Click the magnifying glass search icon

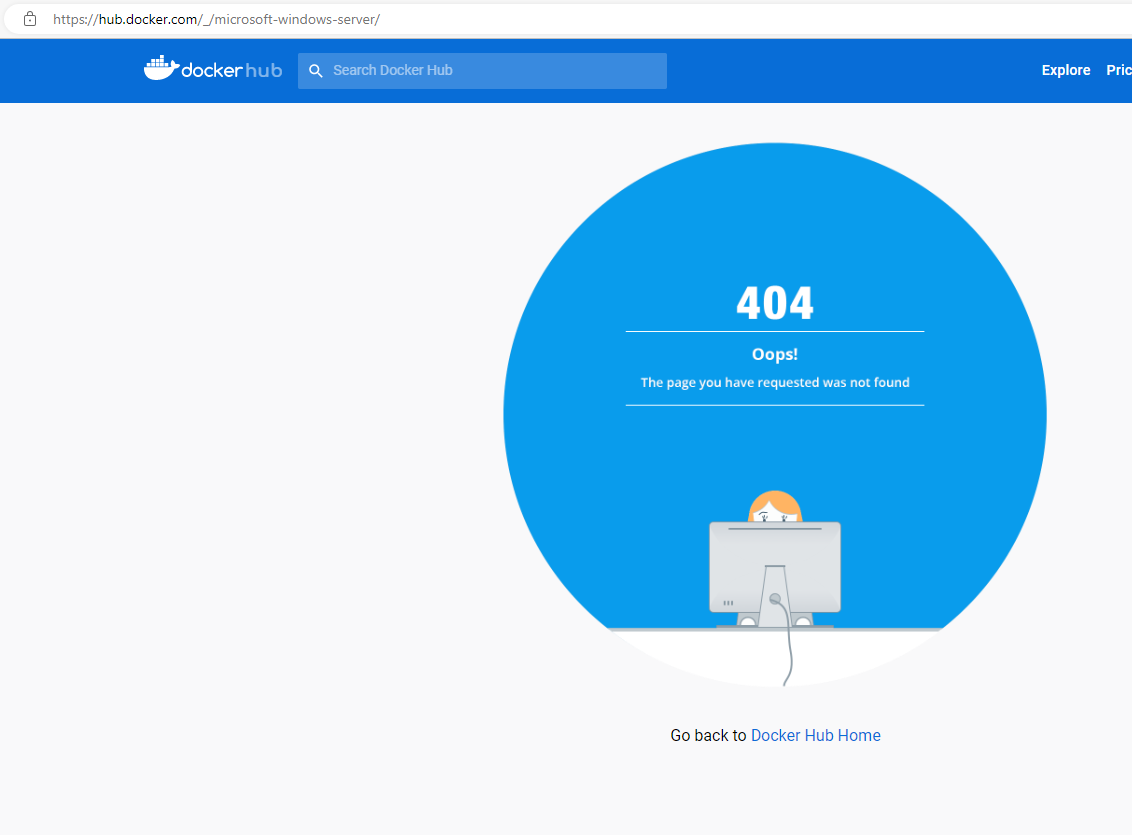[x=316, y=70]
